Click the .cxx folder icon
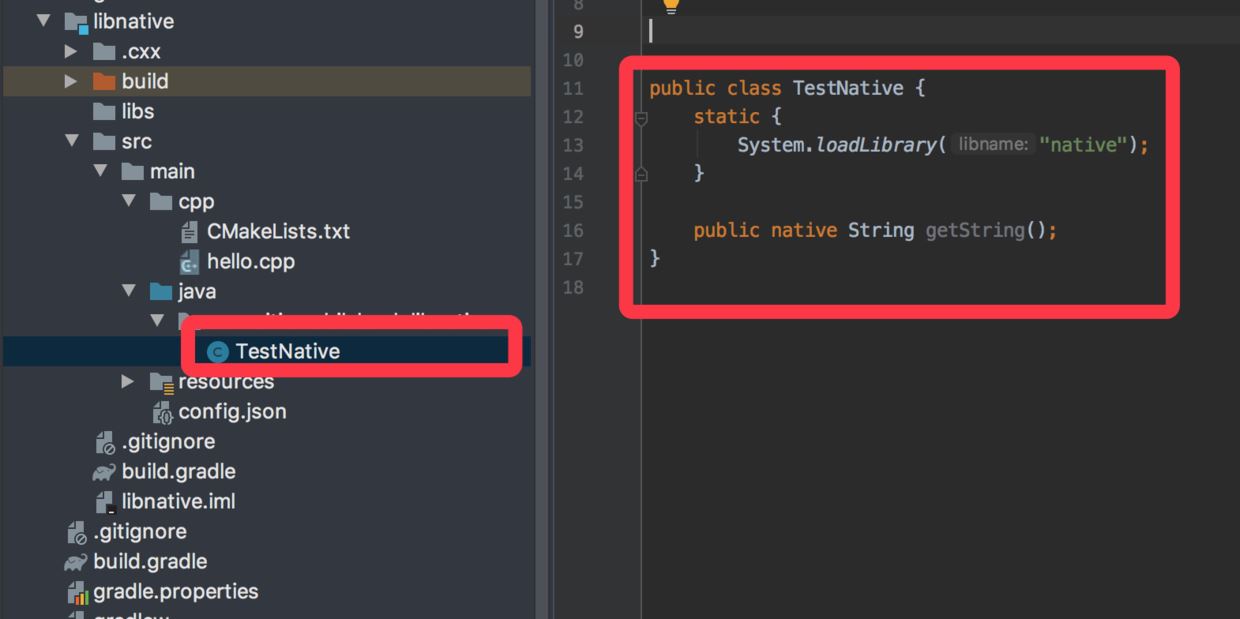 pos(104,51)
